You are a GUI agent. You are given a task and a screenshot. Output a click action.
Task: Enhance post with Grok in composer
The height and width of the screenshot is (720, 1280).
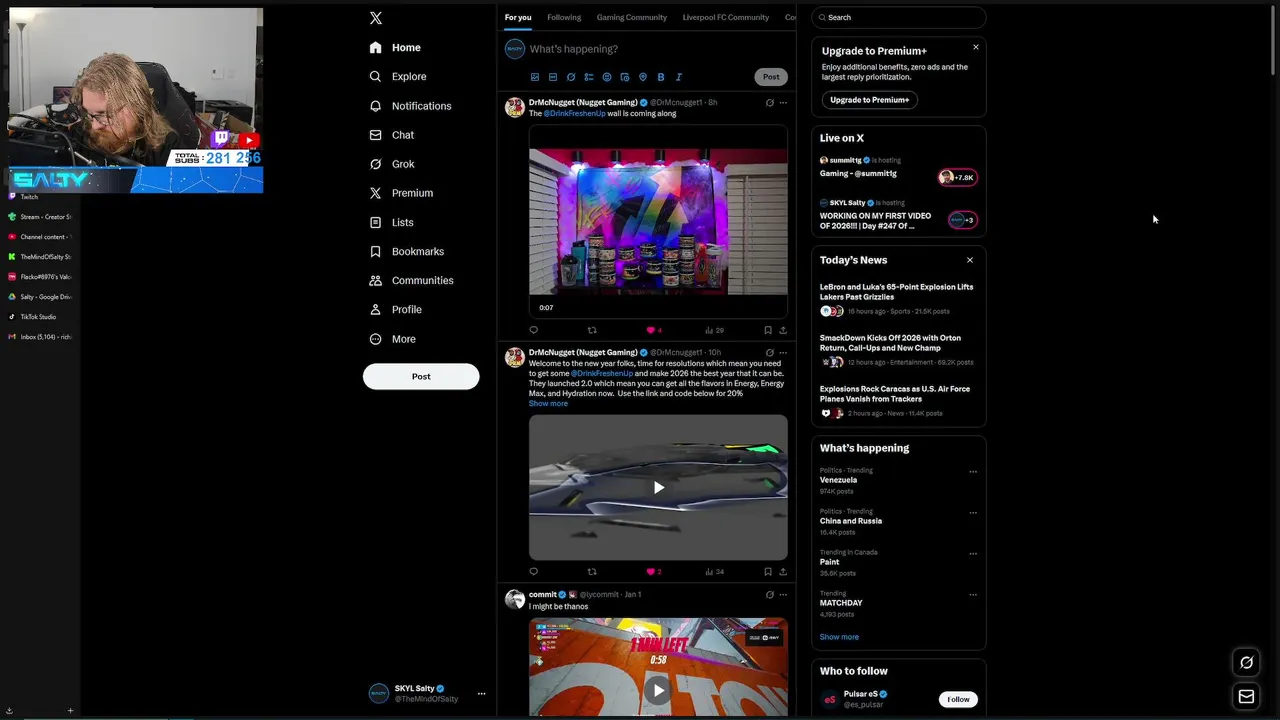click(x=571, y=77)
